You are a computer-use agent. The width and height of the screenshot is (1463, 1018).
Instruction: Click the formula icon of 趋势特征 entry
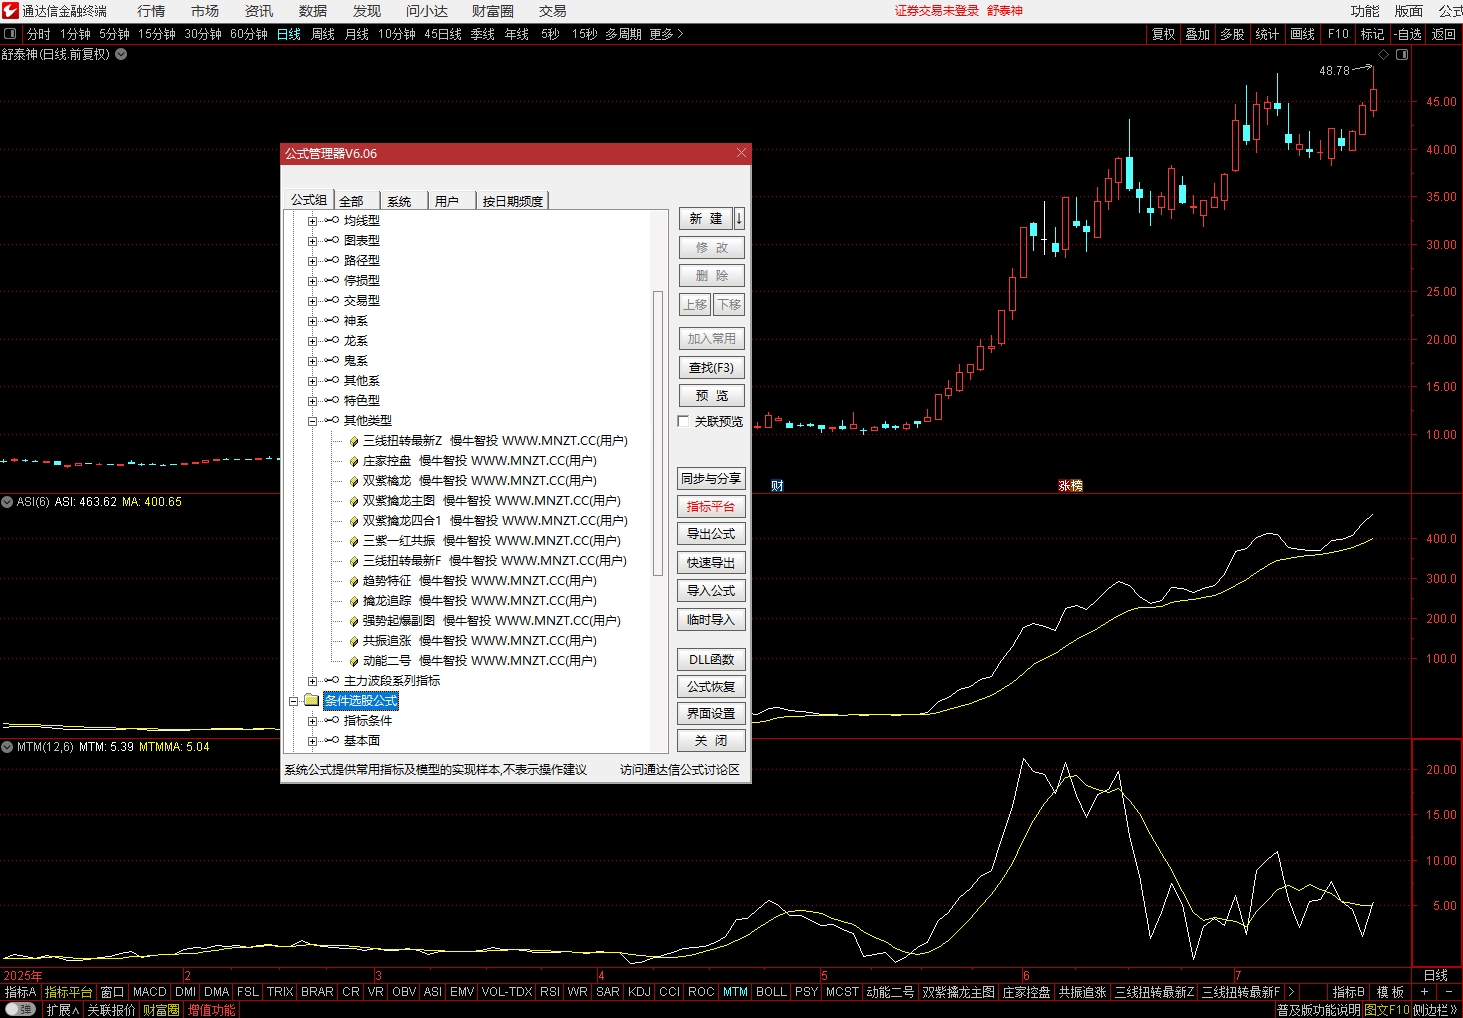coord(354,581)
